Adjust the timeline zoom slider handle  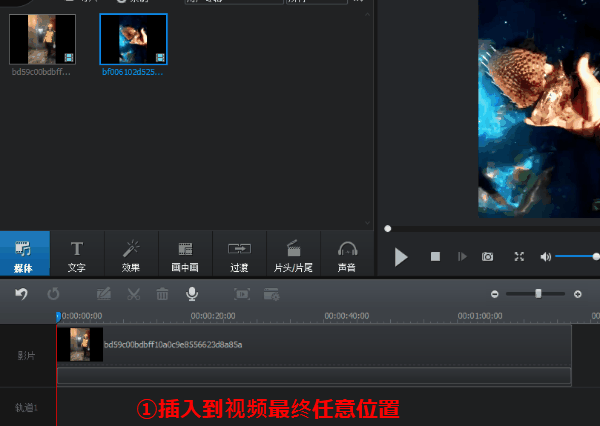point(538,294)
